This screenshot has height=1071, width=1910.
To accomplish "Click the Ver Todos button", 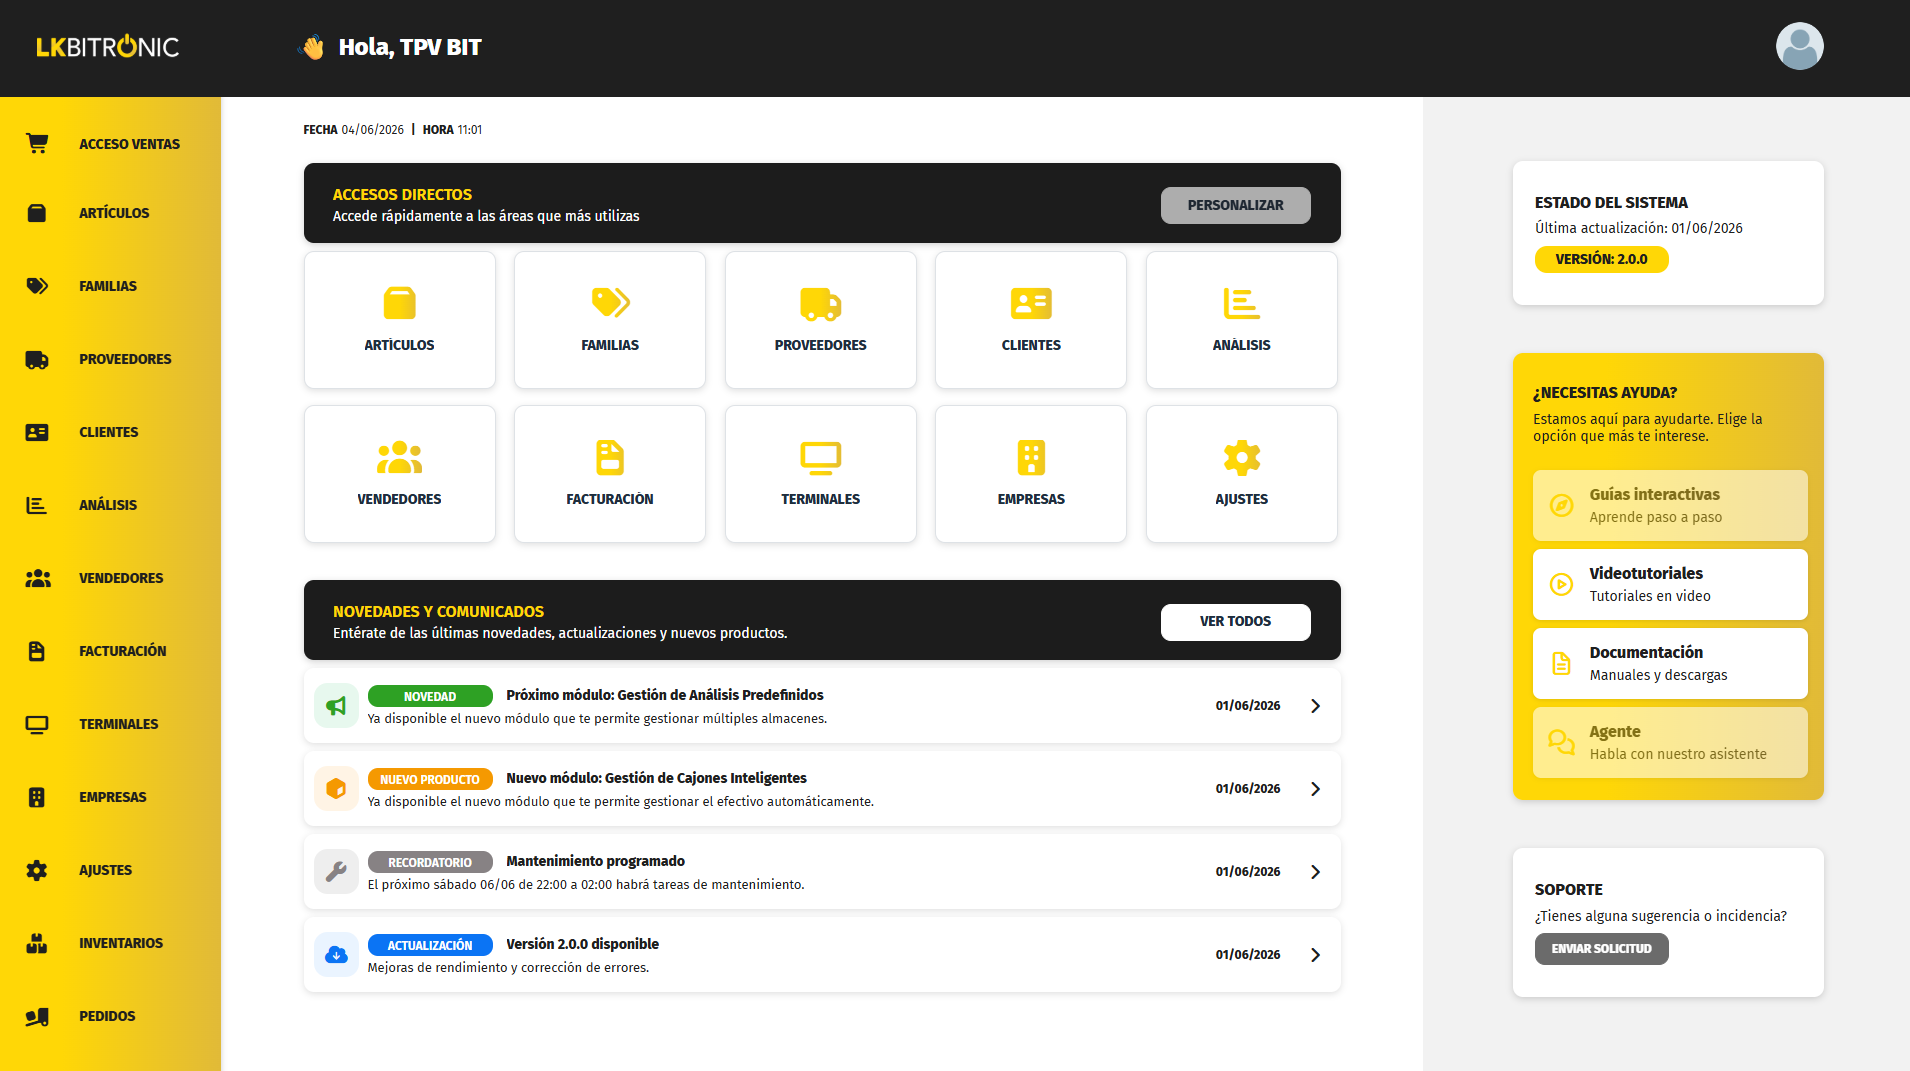I will tap(1235, 622).
